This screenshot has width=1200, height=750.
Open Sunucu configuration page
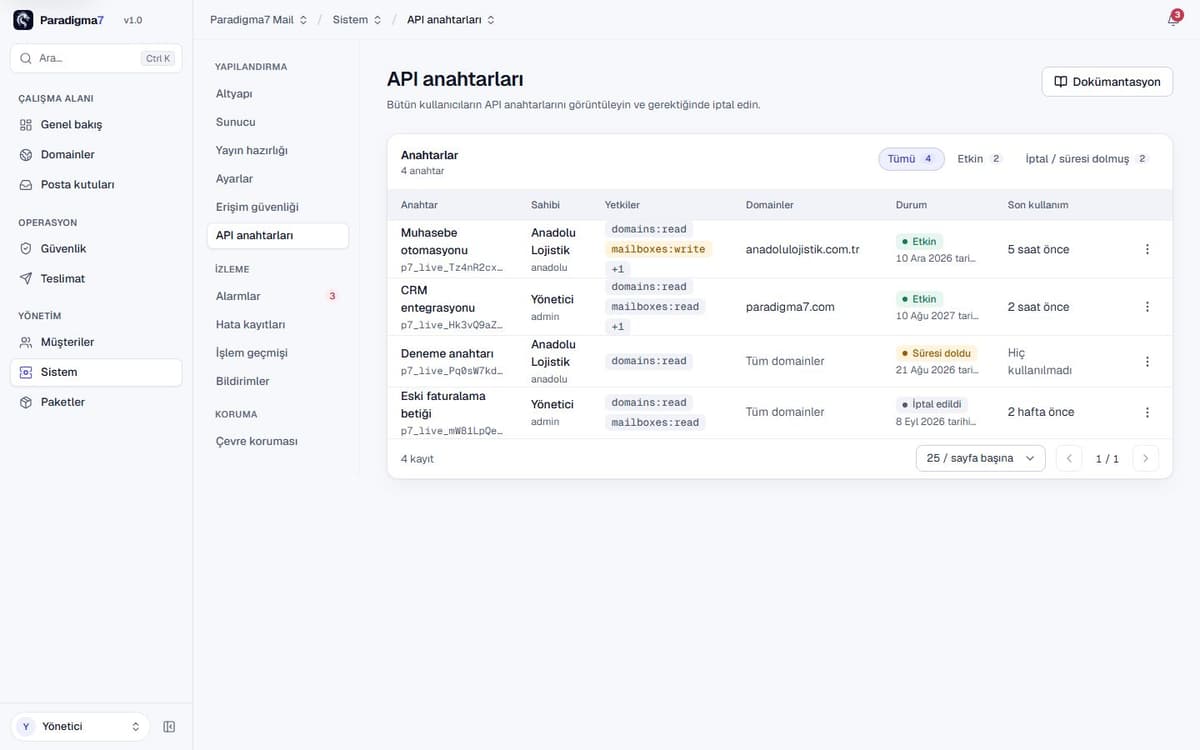pos(278,122)
